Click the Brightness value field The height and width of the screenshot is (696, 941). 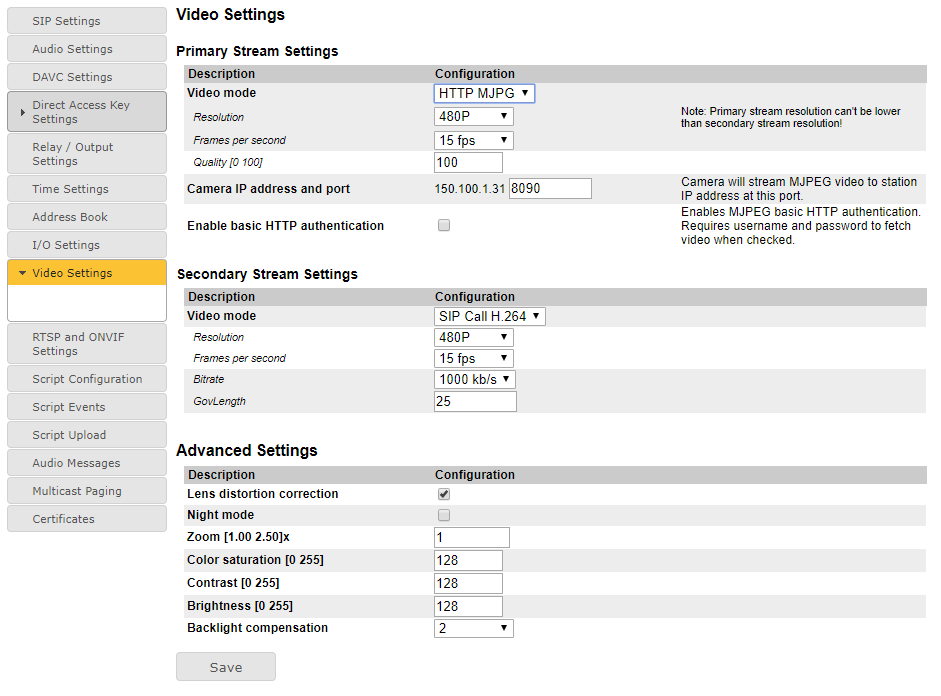(x=468, y=606)
